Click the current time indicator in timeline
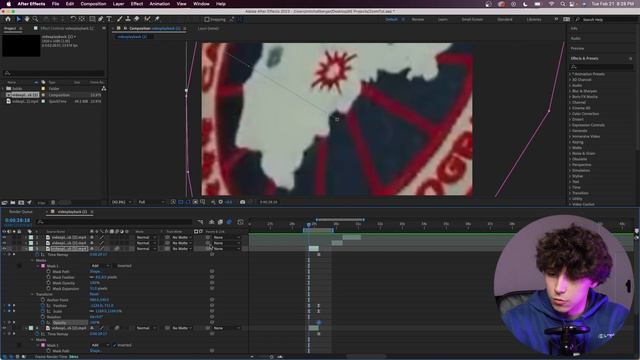Image resolution: width=640 pixels, height=360 pixels. (309, 224)
